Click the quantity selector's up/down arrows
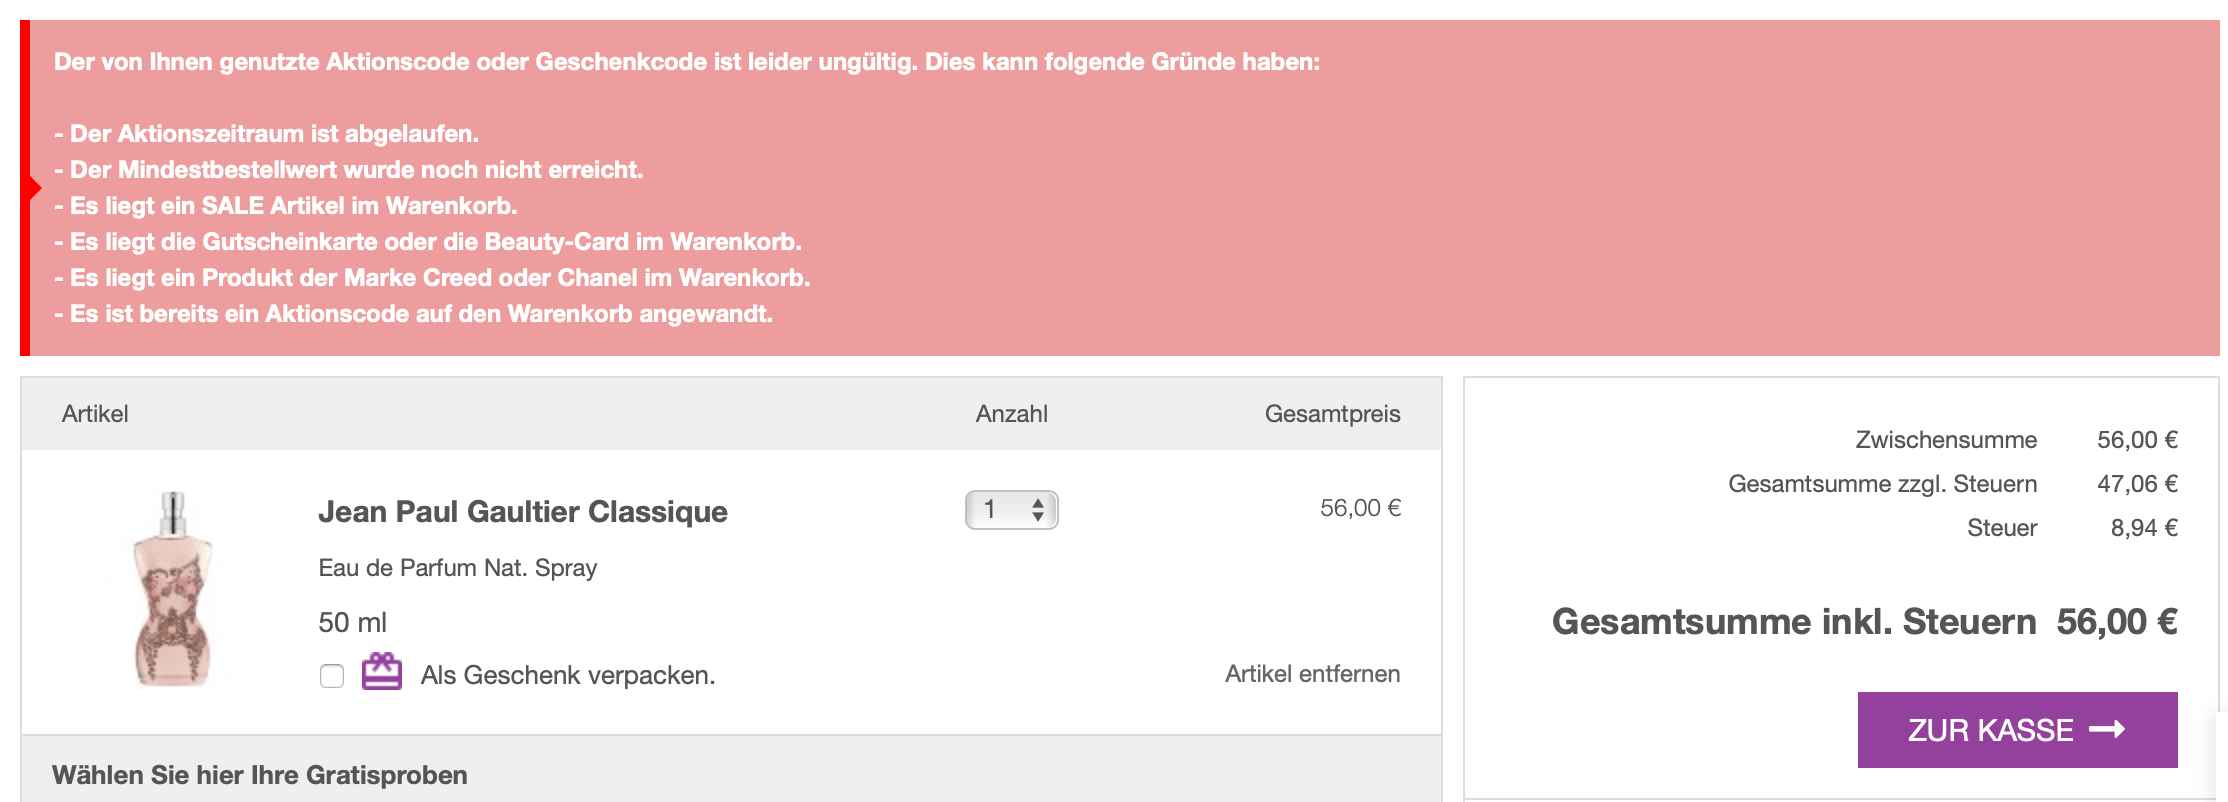Screen dimensions: 2228x802 tap(1038, 510)
